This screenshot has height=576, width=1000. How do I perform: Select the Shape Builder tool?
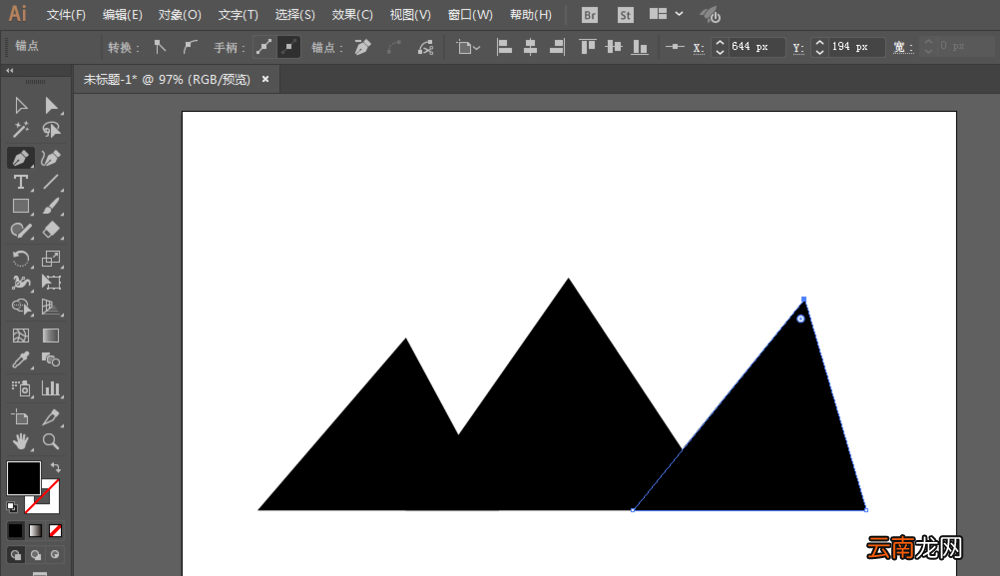[x=20, y=307]
